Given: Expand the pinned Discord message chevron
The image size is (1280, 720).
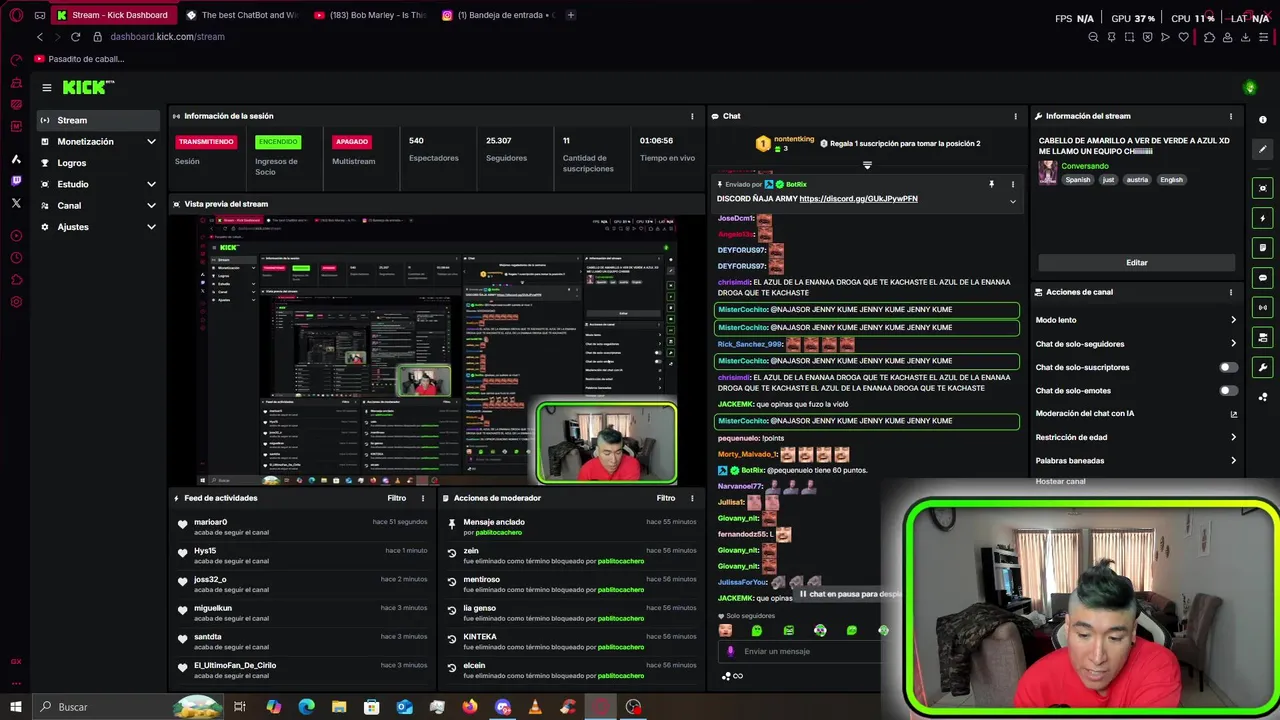Looking at the screenshot, I should point(1012,201).
